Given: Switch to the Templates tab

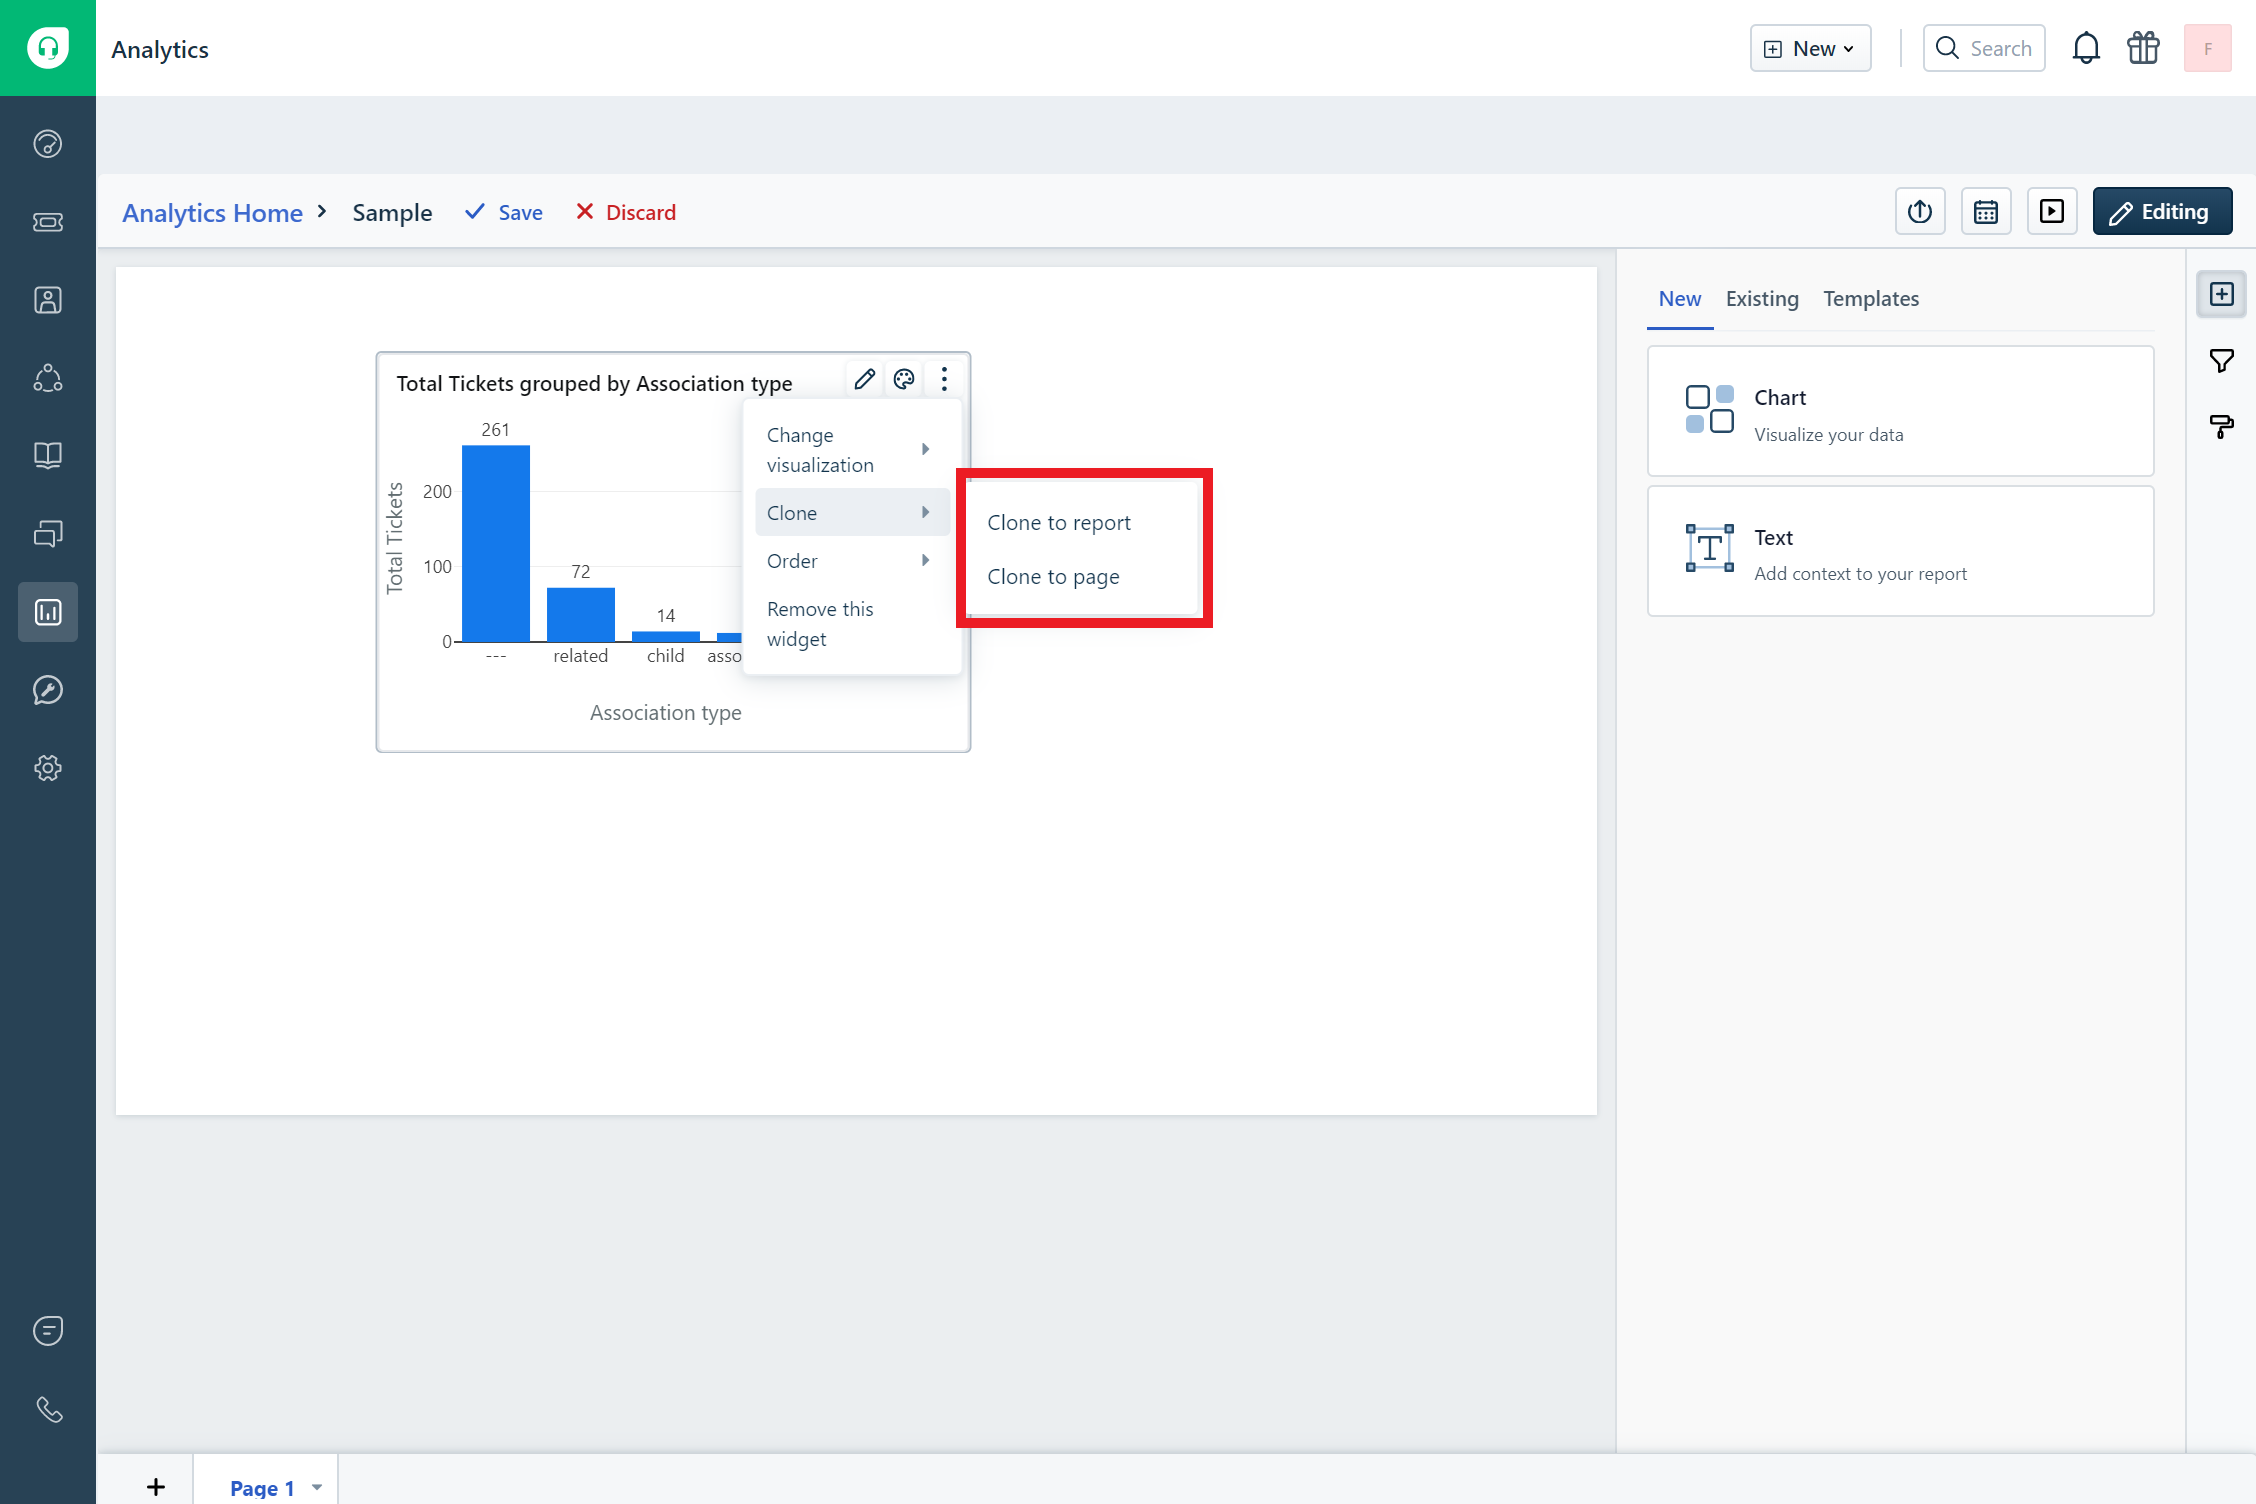Looking at the screenshot, I should click(1870, 299).
